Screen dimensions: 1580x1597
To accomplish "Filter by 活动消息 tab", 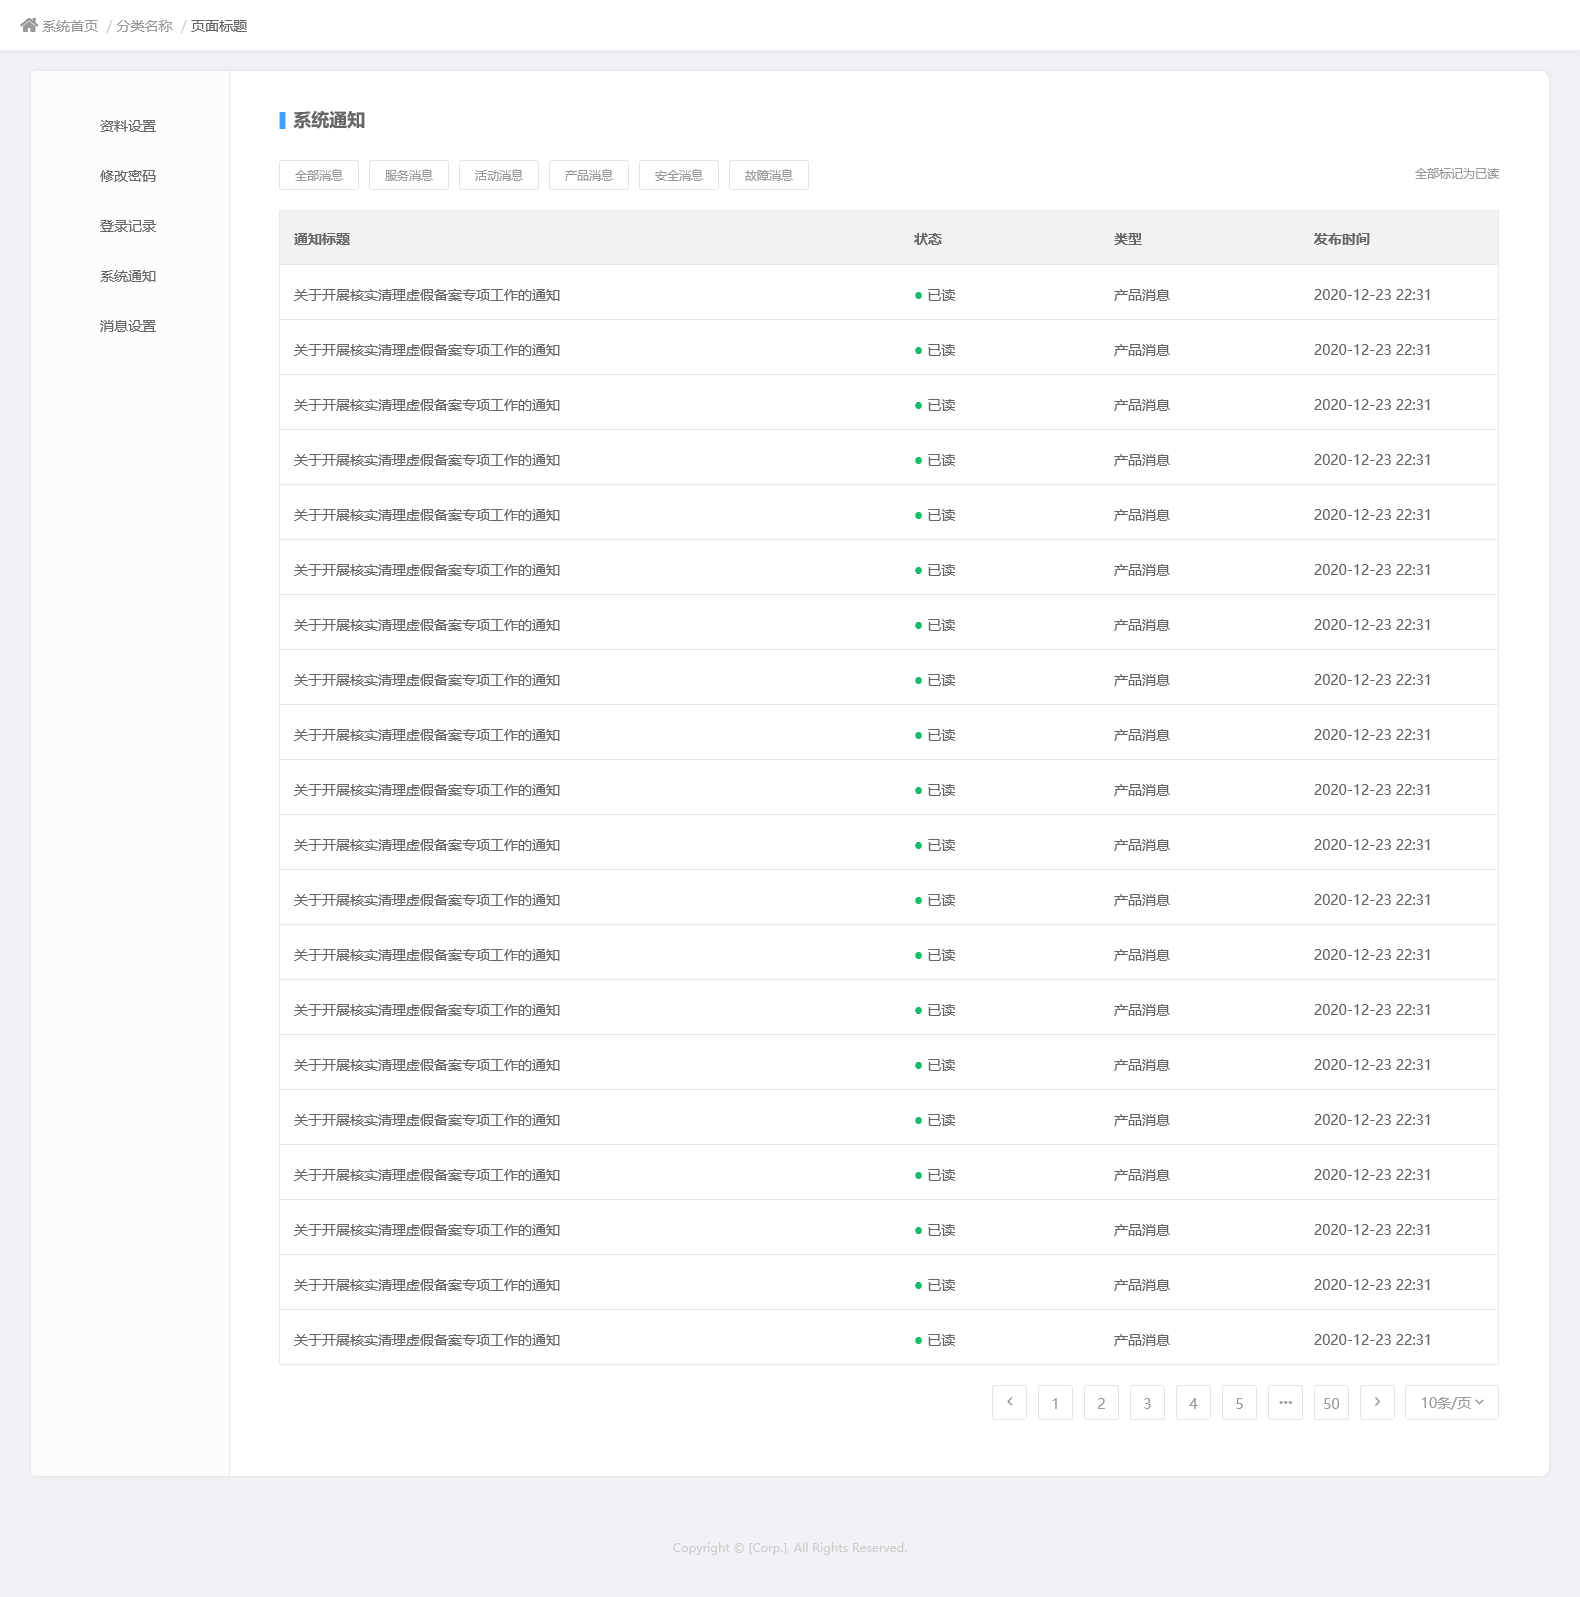I will click(x=499, y=175).
